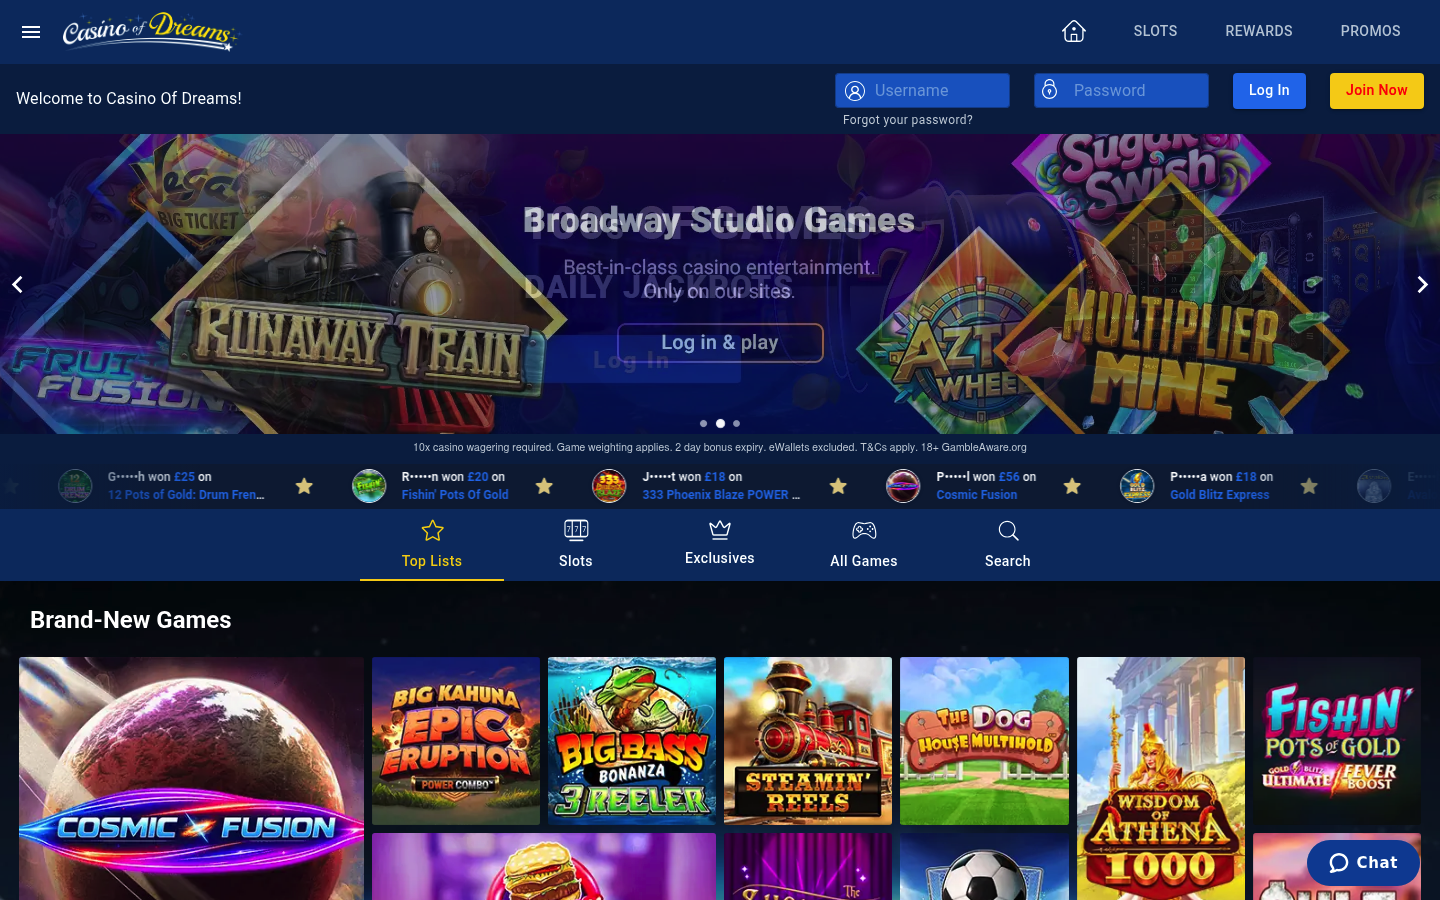Open the PROMOS menu item

coord(1370,31)
